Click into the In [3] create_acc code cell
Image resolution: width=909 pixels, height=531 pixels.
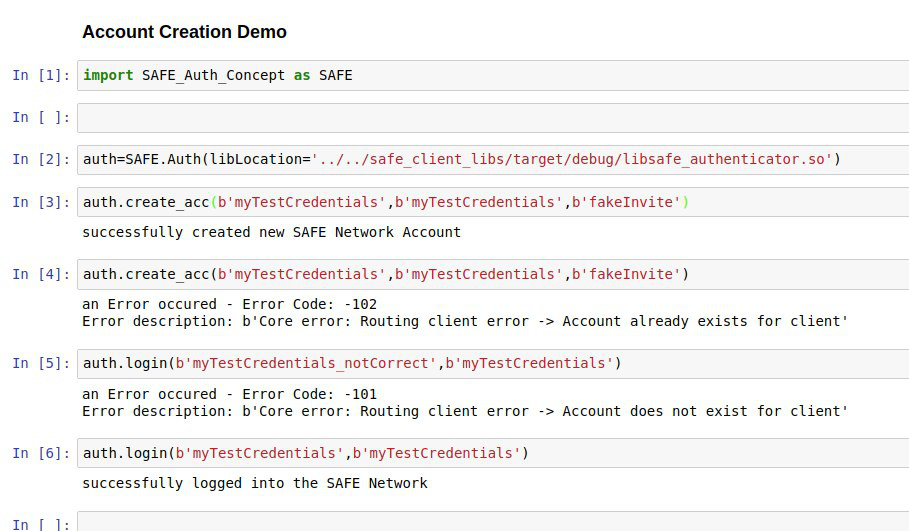click(490, 202)
